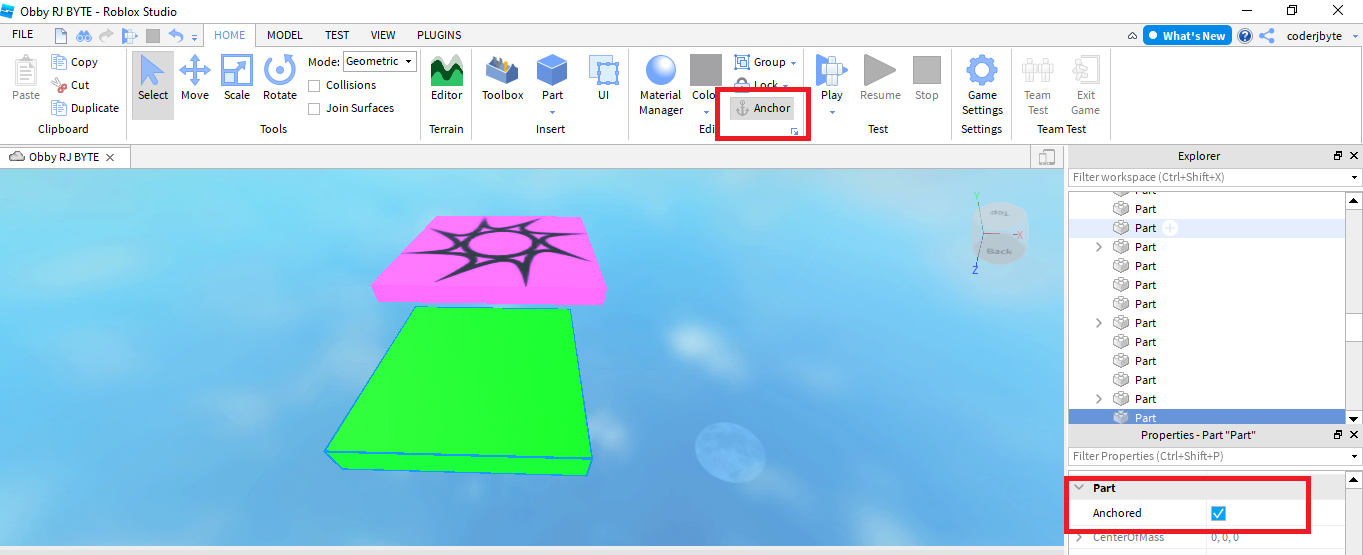This screenshot has height=555, width=1363.
Task: Duplicate the selected part
Action: 85,108
